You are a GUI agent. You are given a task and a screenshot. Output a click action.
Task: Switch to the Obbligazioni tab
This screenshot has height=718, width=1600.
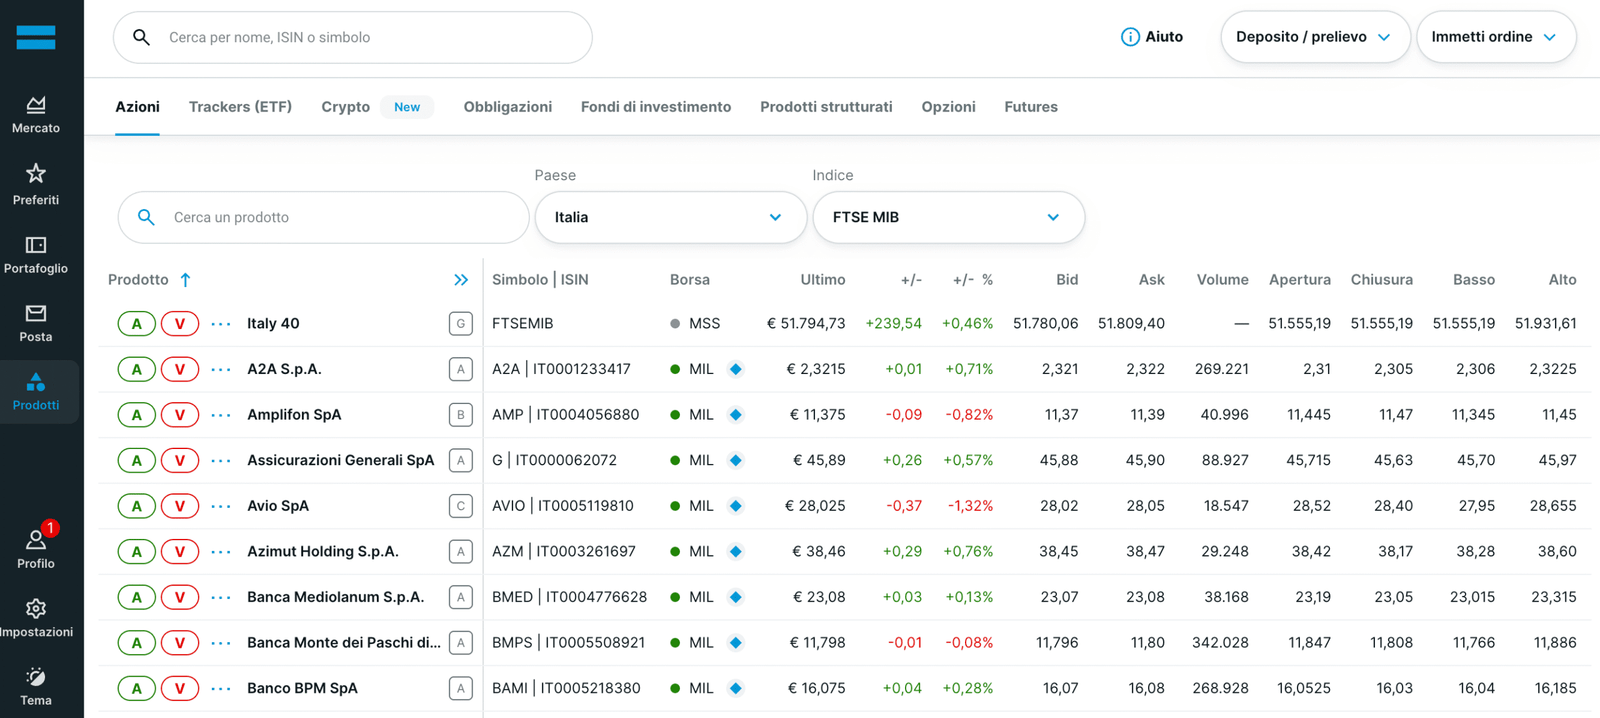pyautogui.click(x=507, y=107)
